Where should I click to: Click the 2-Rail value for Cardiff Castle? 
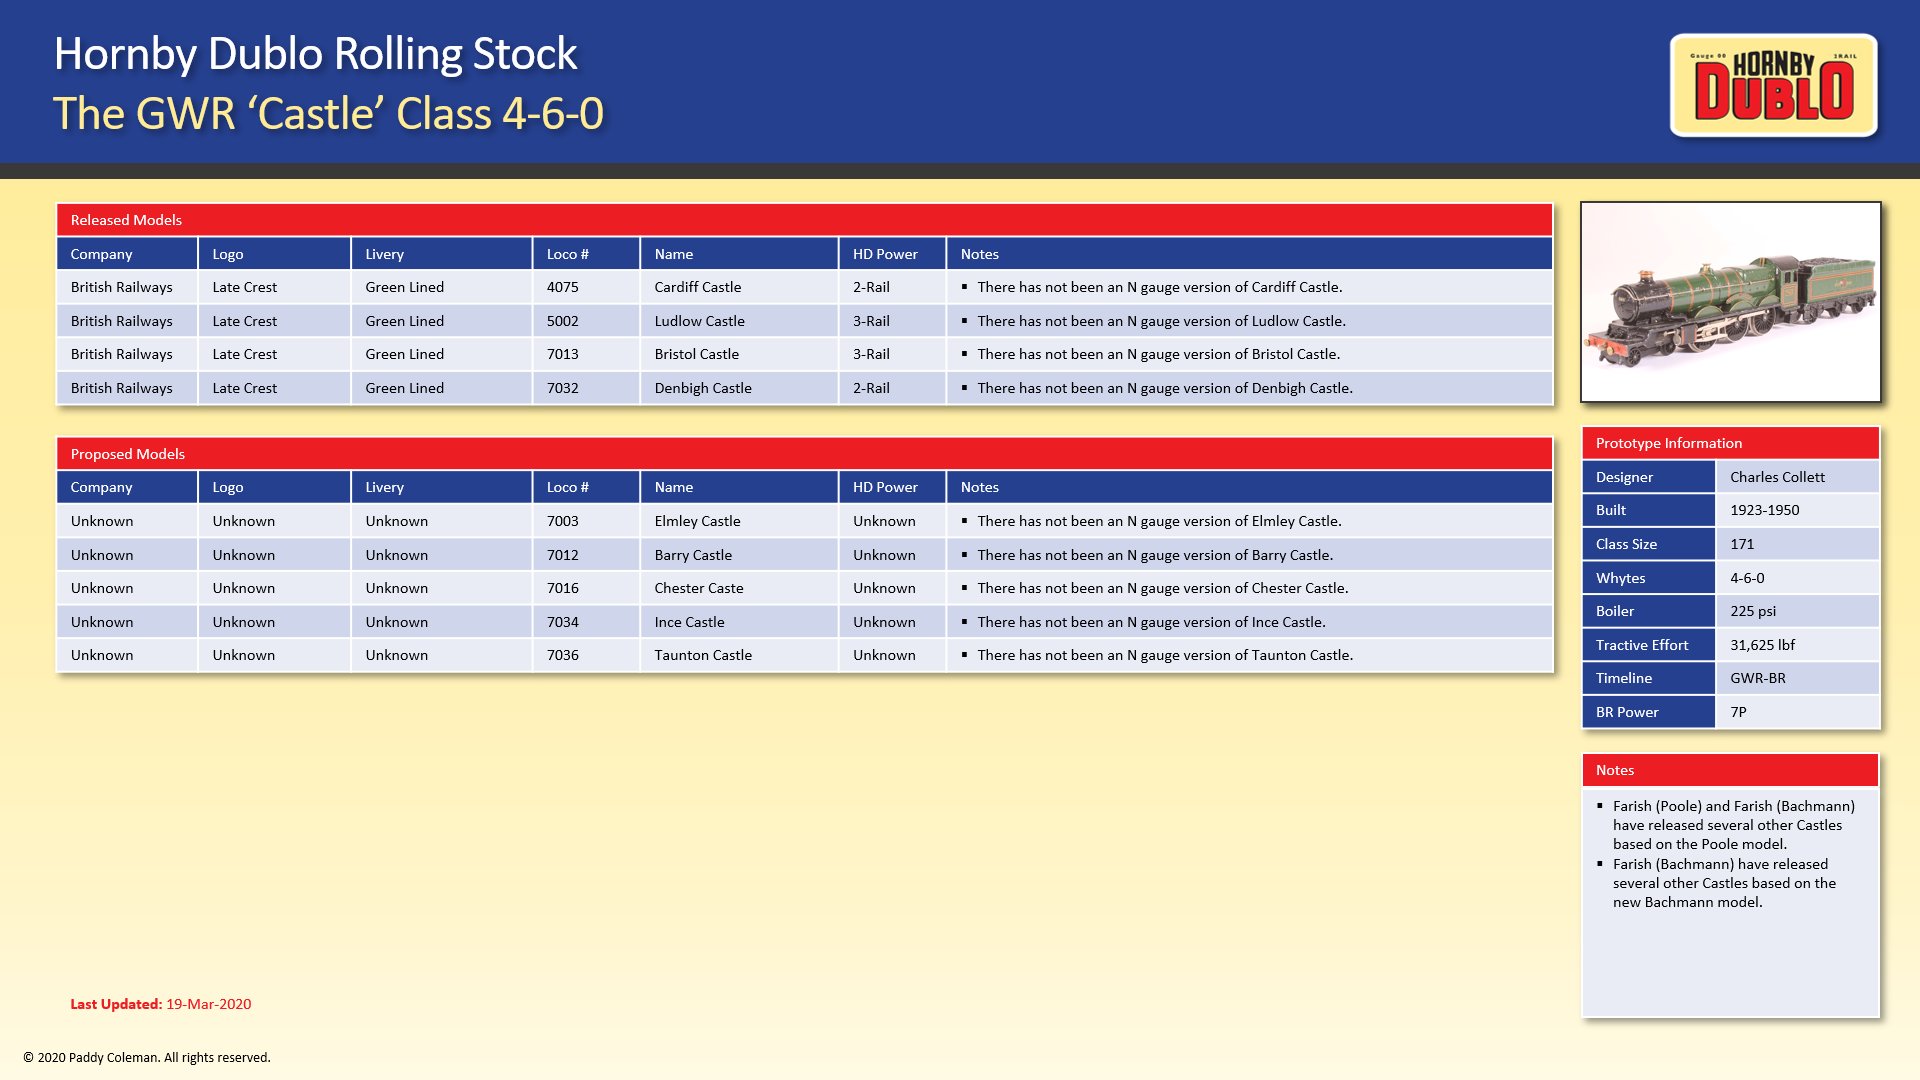coord(871,287)
